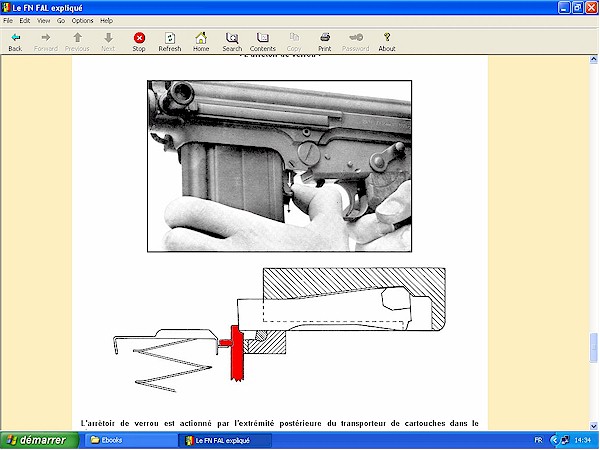
Task: Click the scrollbar up arrow
Action: click(x=593, y=59)
